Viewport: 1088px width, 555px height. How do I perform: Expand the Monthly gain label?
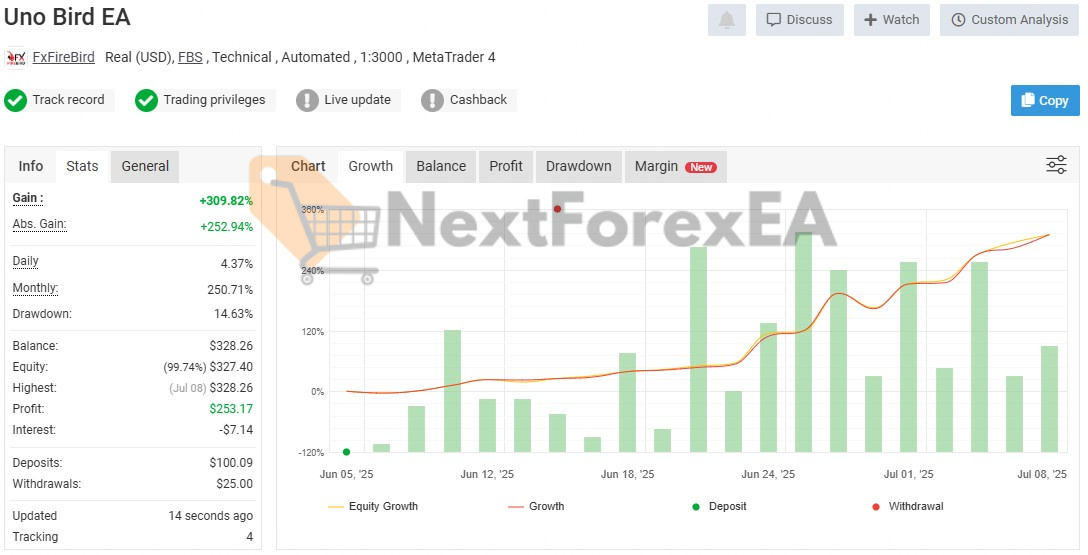click(35, 289)
